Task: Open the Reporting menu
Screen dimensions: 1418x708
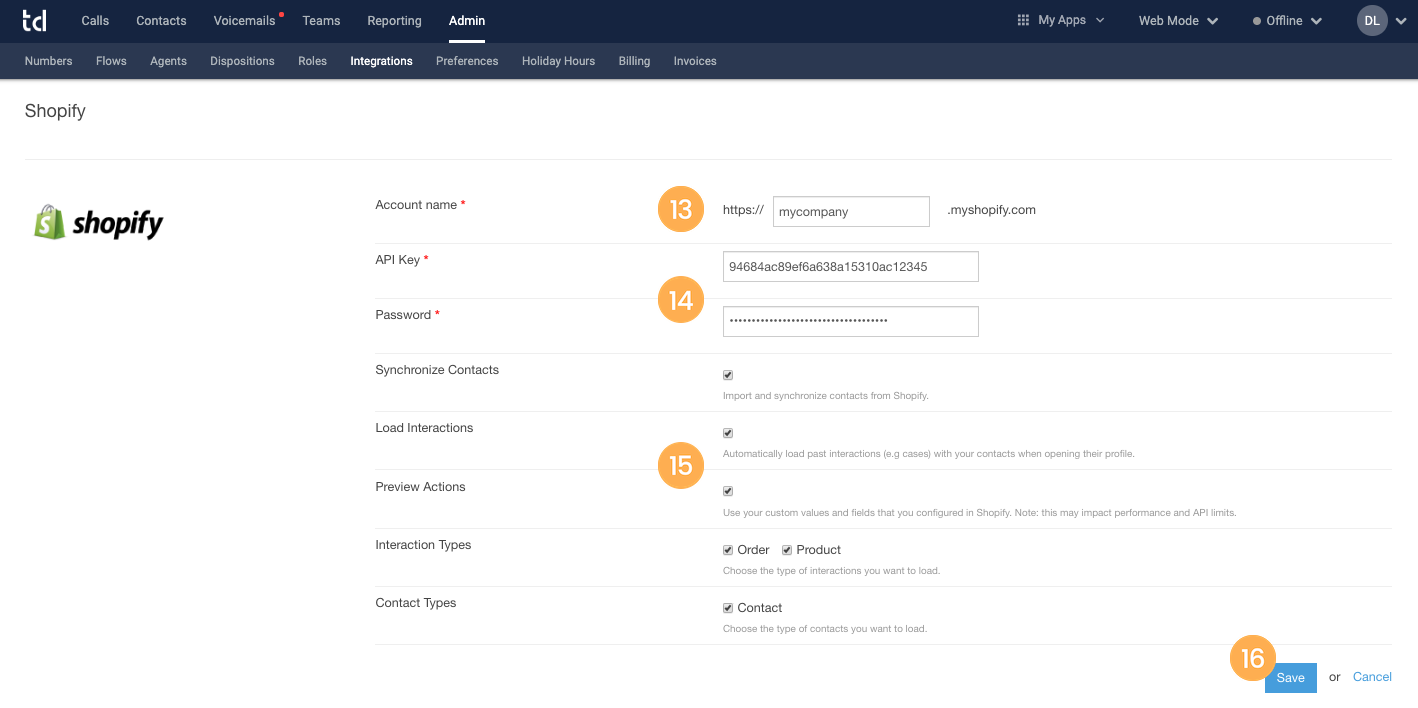Action: tap(394, 20)
